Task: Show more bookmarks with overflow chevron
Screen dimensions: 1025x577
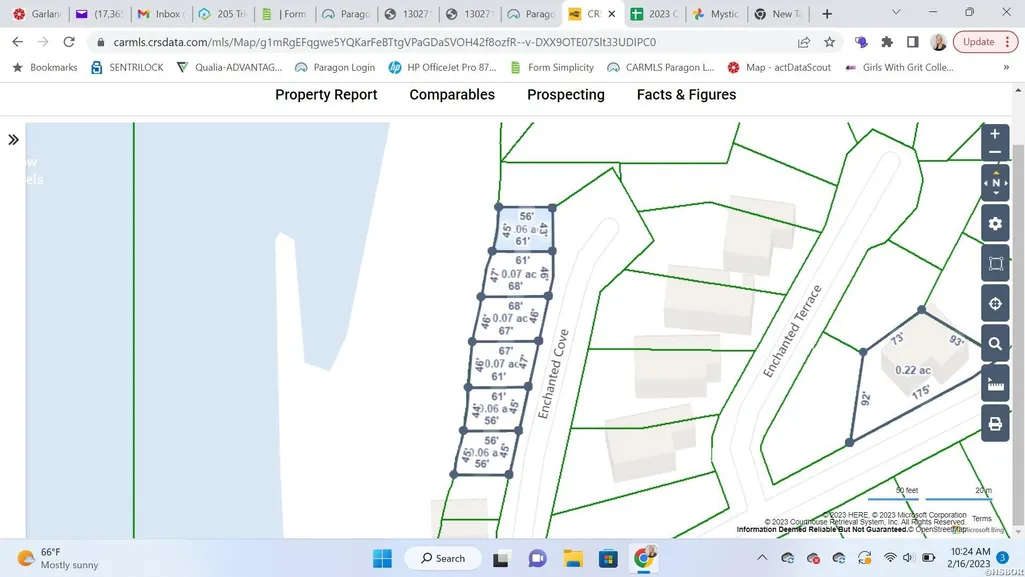Action: (x=1006, y=67)
